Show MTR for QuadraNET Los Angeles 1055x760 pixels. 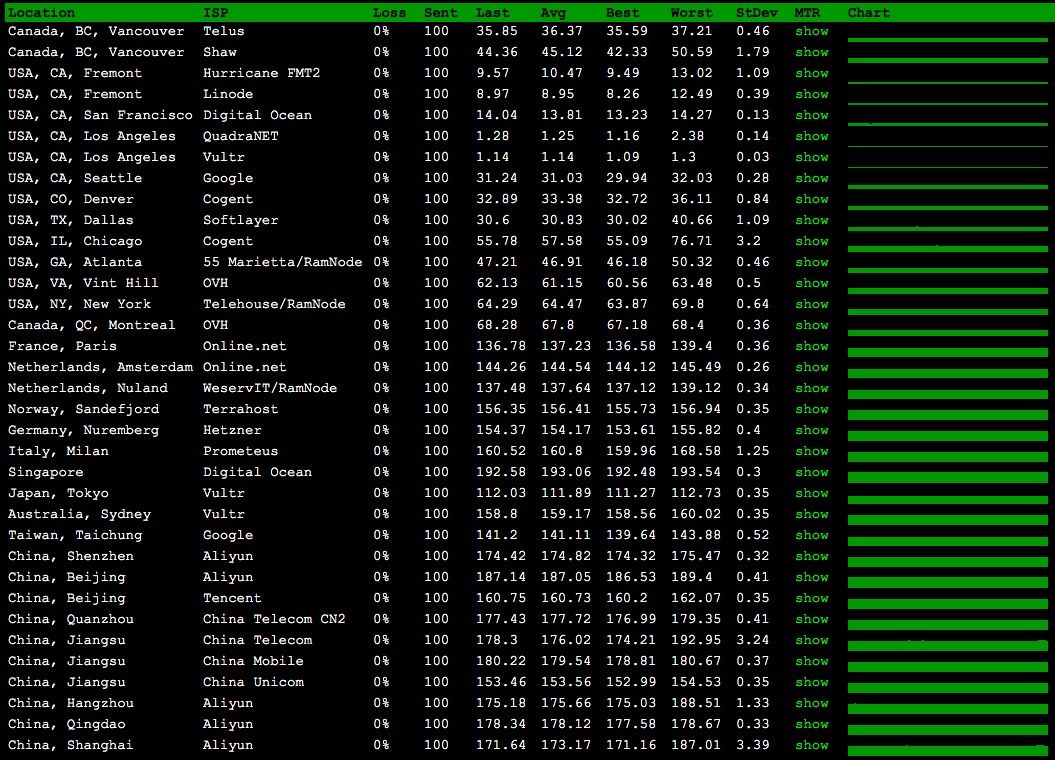[x=811, y=136]
